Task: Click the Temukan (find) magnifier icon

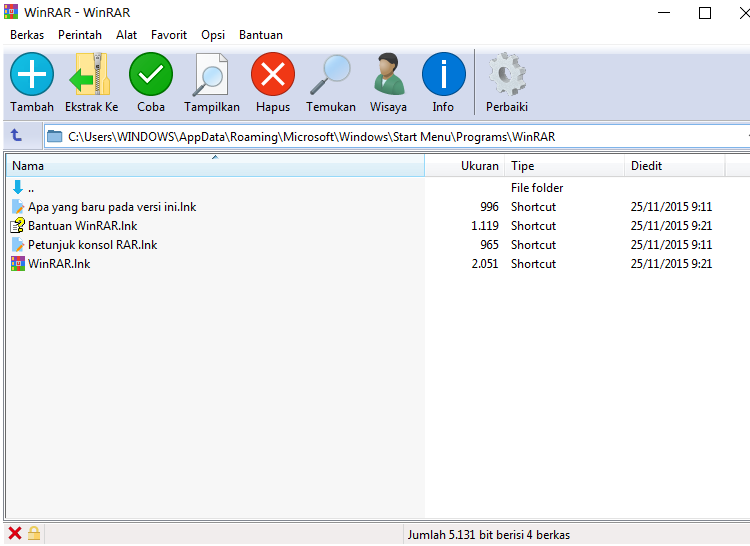Action: (x=331, y=75)
